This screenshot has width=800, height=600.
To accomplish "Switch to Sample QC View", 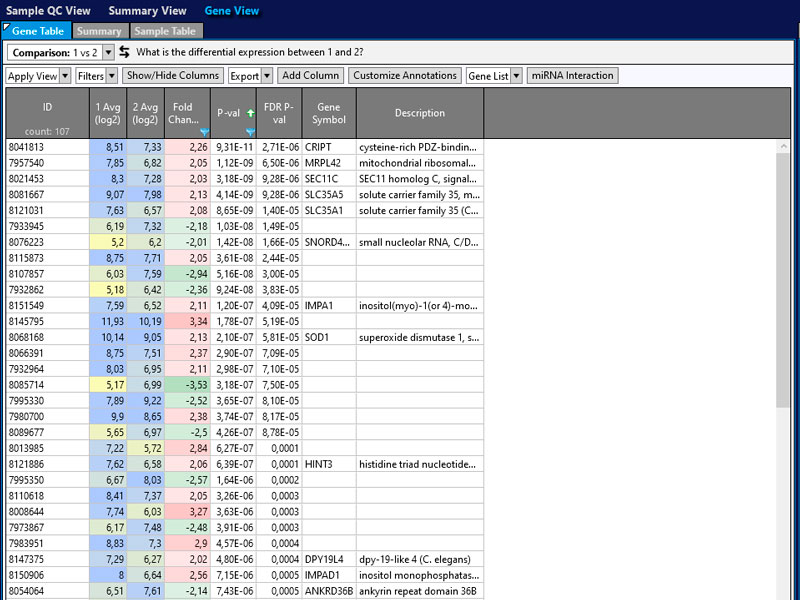I will click(48, 11).
